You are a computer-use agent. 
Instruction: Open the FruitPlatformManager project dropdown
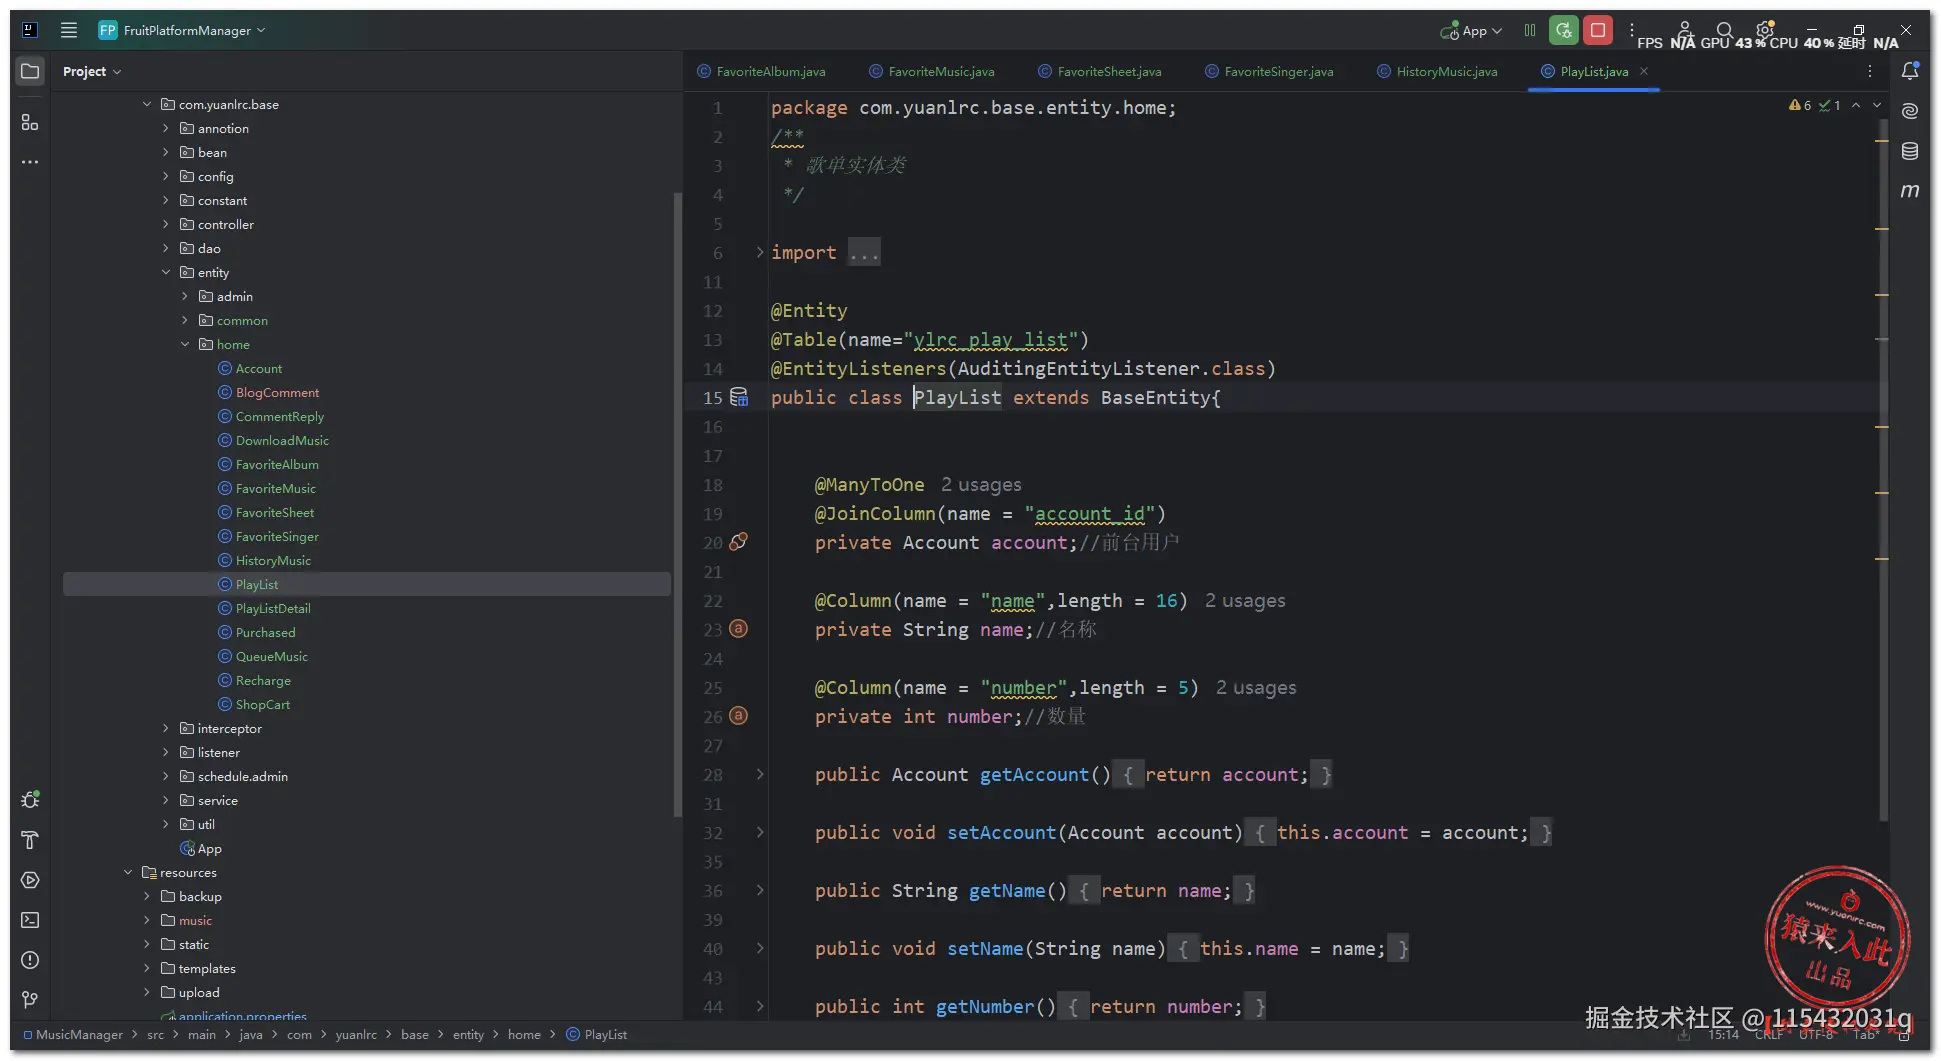(x=182, y=30)
